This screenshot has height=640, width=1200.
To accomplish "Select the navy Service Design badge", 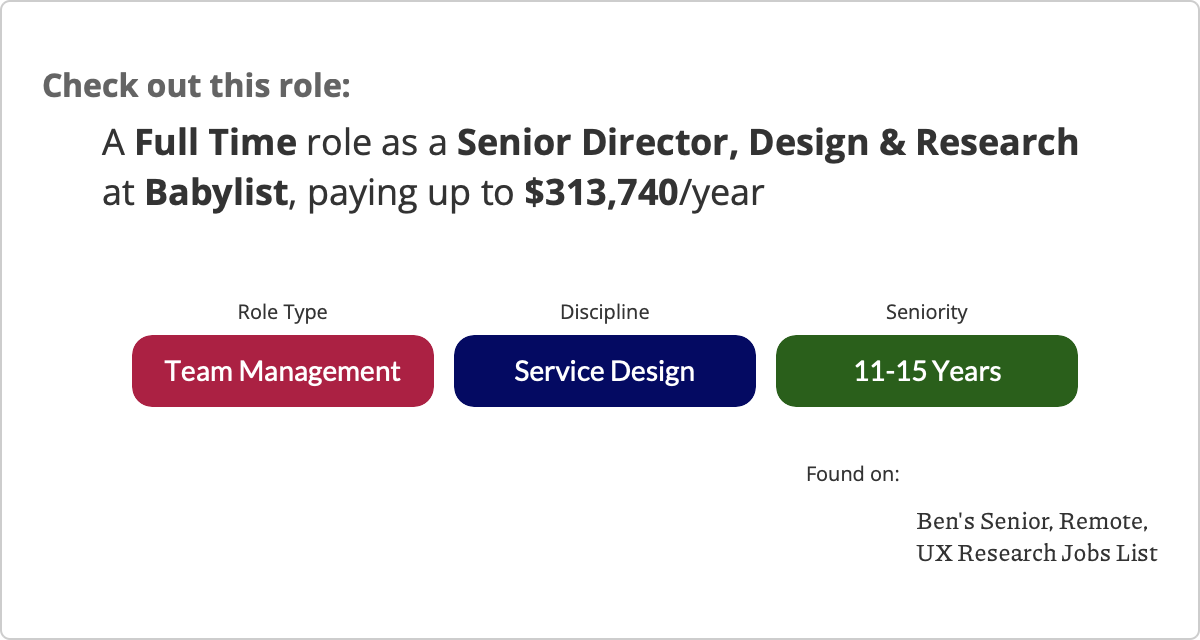I will [605, 371].
